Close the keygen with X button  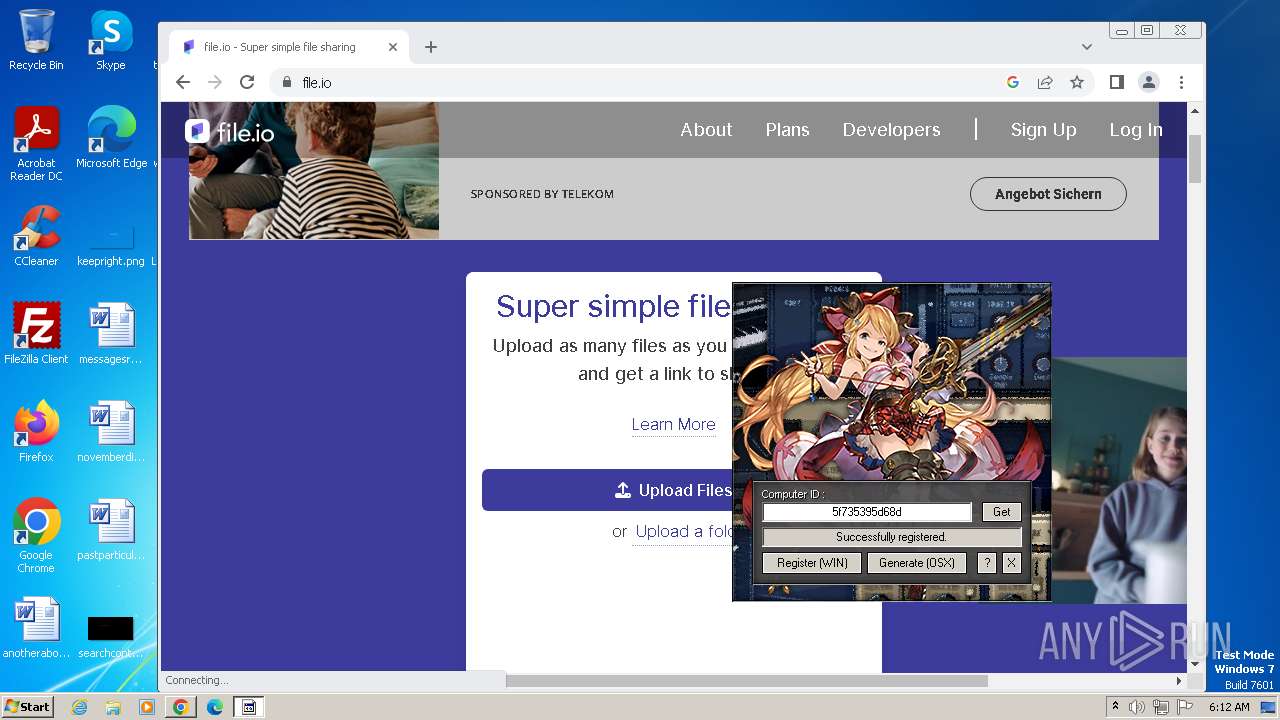coord(1011,563)
